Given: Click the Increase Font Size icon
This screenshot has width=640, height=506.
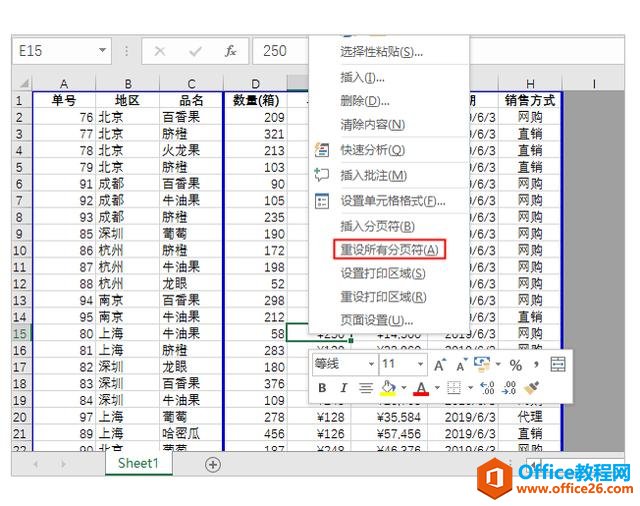Looking at the screenshot, I should pyautogui.click(x=440, y=364).
